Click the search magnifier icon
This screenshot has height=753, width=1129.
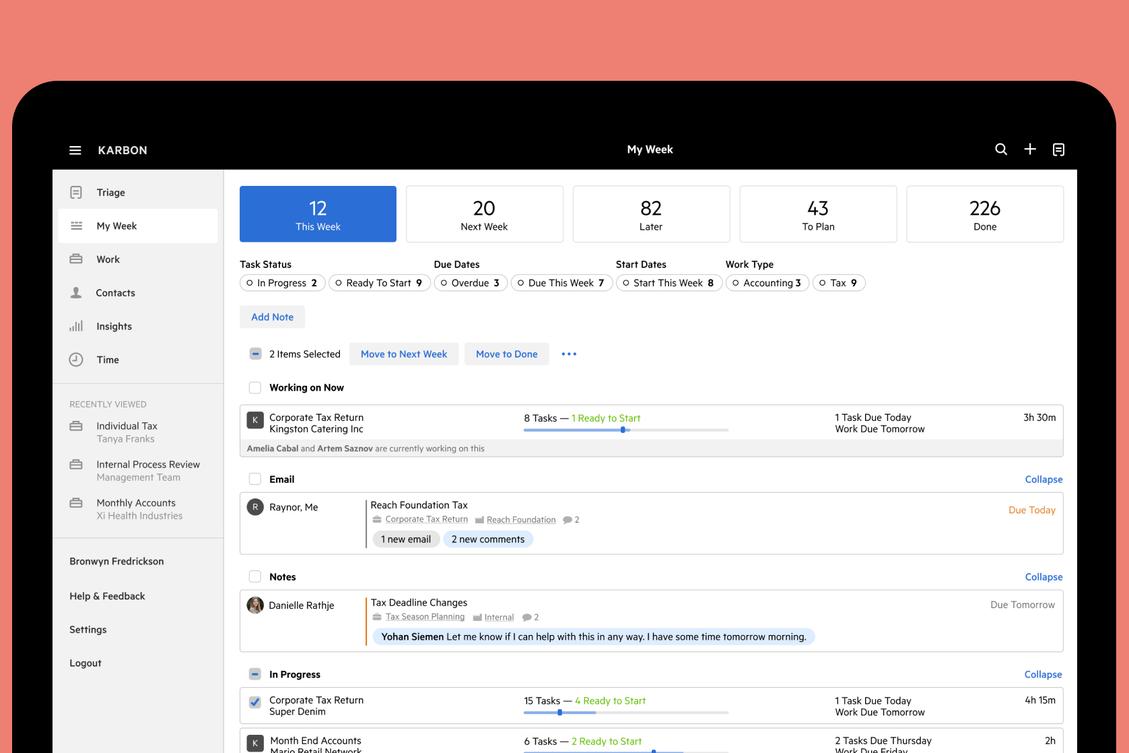[1001, 149]
